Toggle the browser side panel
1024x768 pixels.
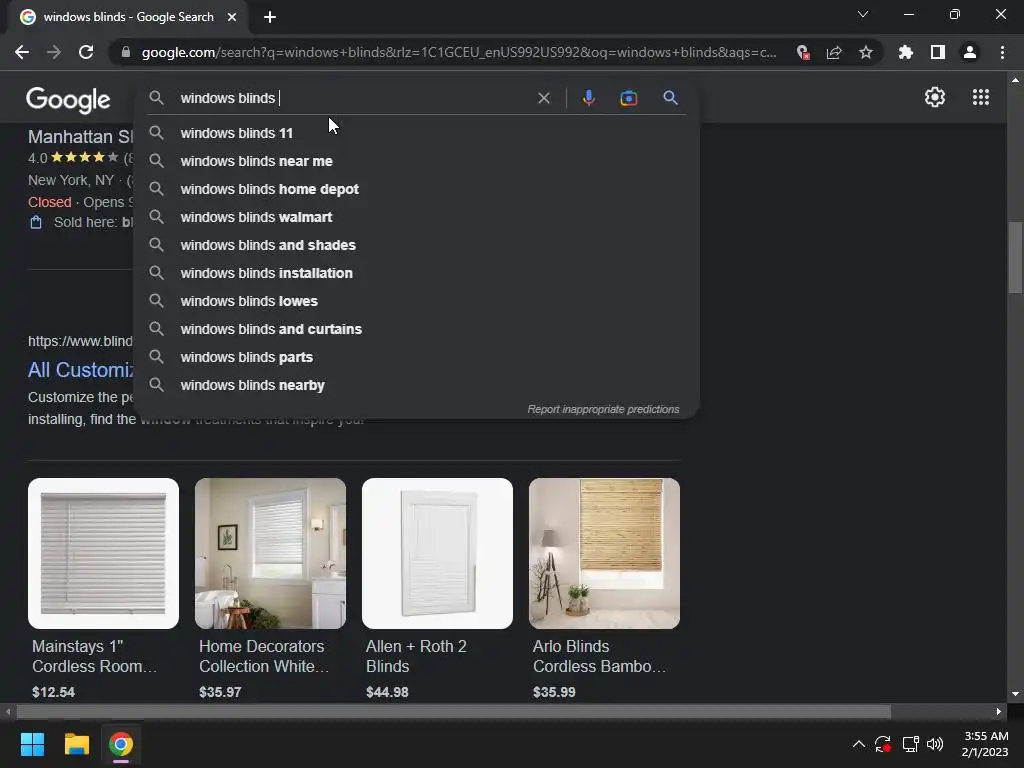coord(938,52)
